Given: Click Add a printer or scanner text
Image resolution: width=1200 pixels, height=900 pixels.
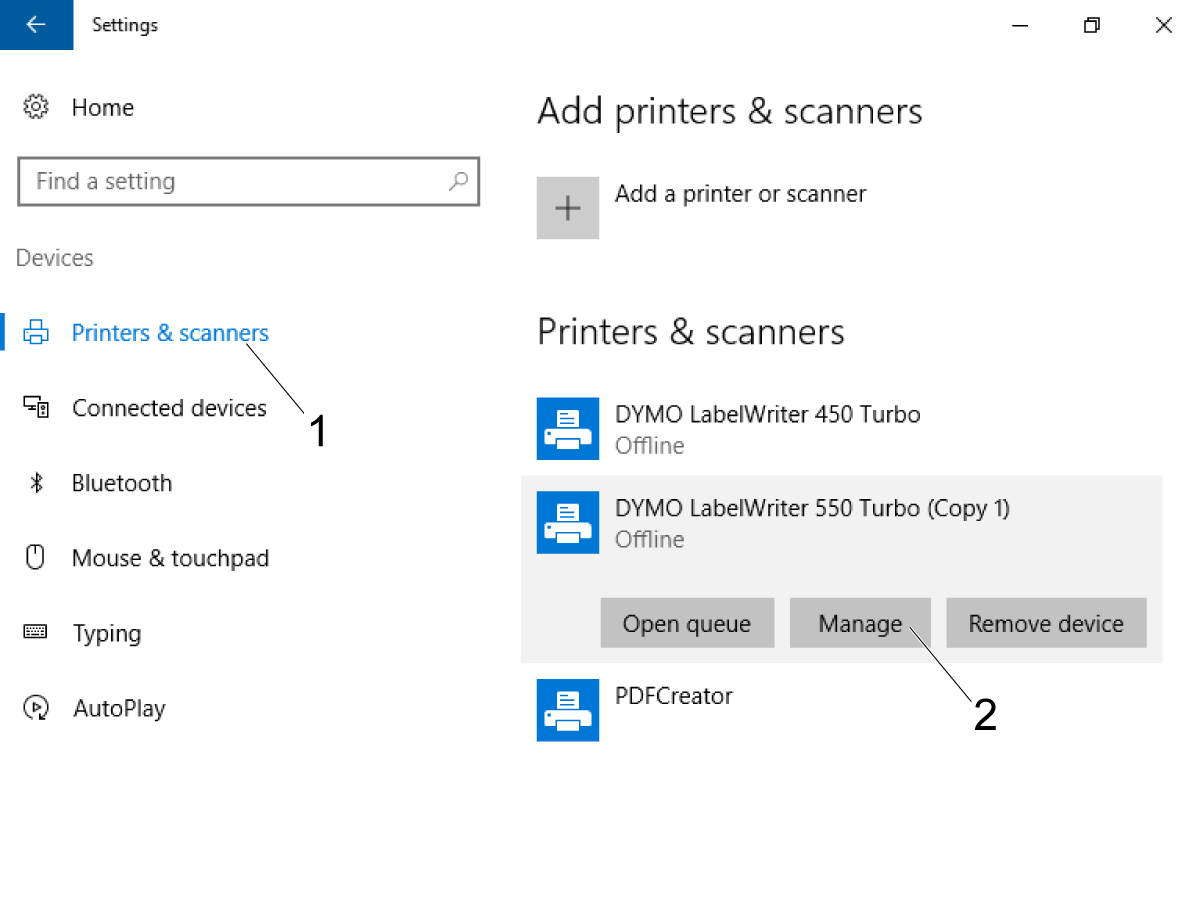Looking at the screenshot, I should (740, 194).
